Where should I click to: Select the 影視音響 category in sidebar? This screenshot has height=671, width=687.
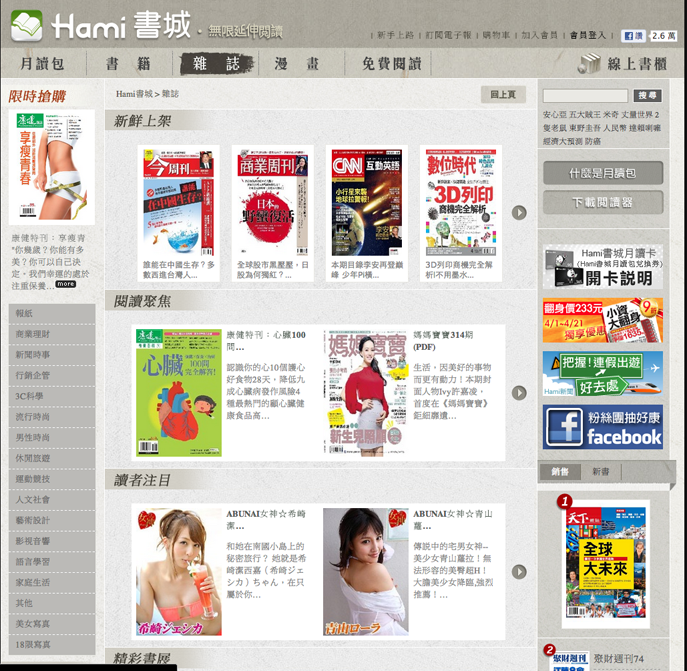[x=52, y=541]
